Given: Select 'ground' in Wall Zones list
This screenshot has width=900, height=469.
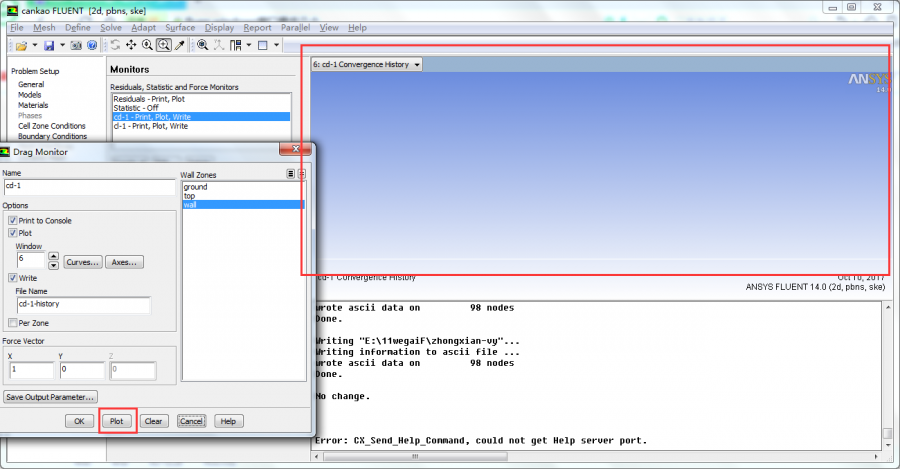Looking at the screenshot, I should click(x=243, y=187).
